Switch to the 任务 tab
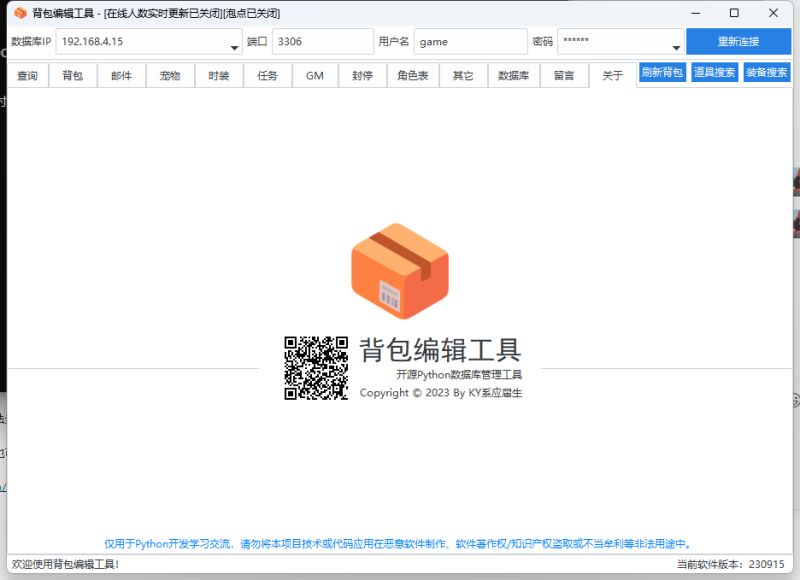The image size is (800, 580). pos(266,74)
